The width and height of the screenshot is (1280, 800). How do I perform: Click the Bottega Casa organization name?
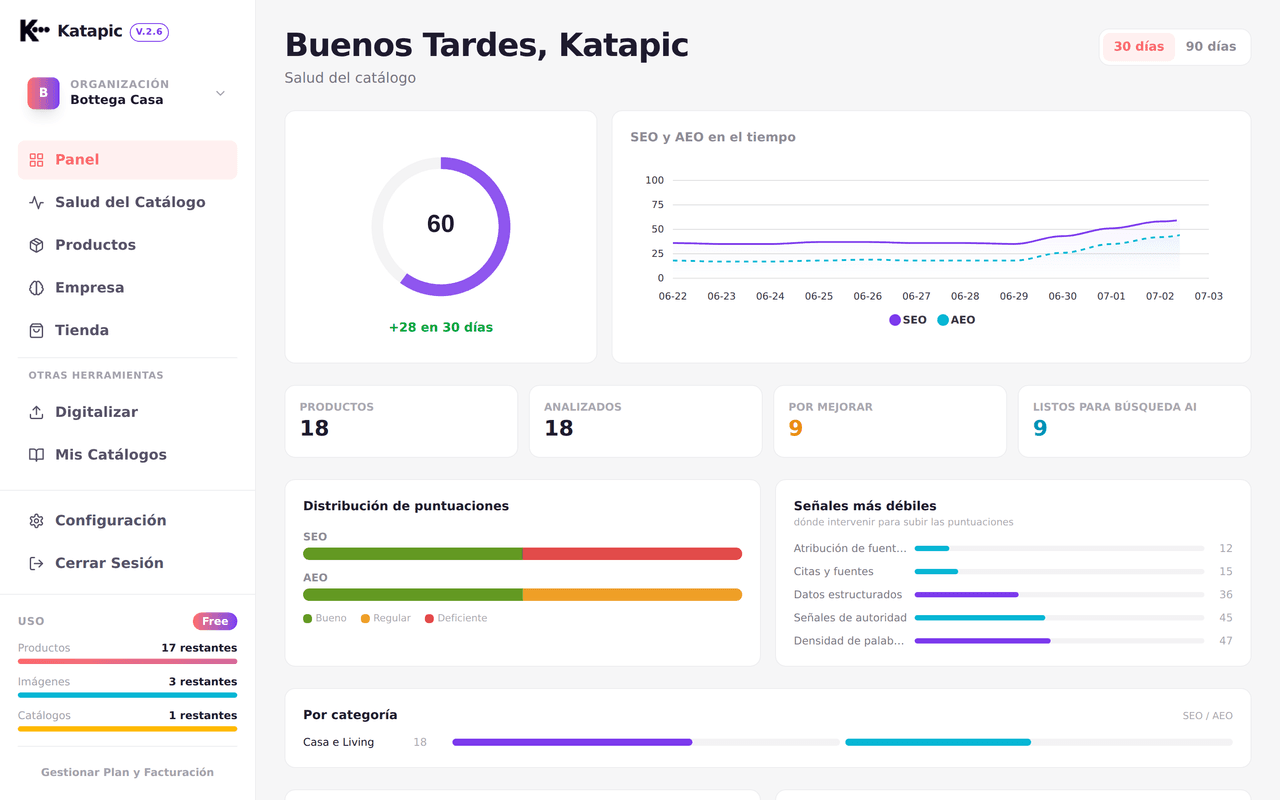click(x=117, y=100)
